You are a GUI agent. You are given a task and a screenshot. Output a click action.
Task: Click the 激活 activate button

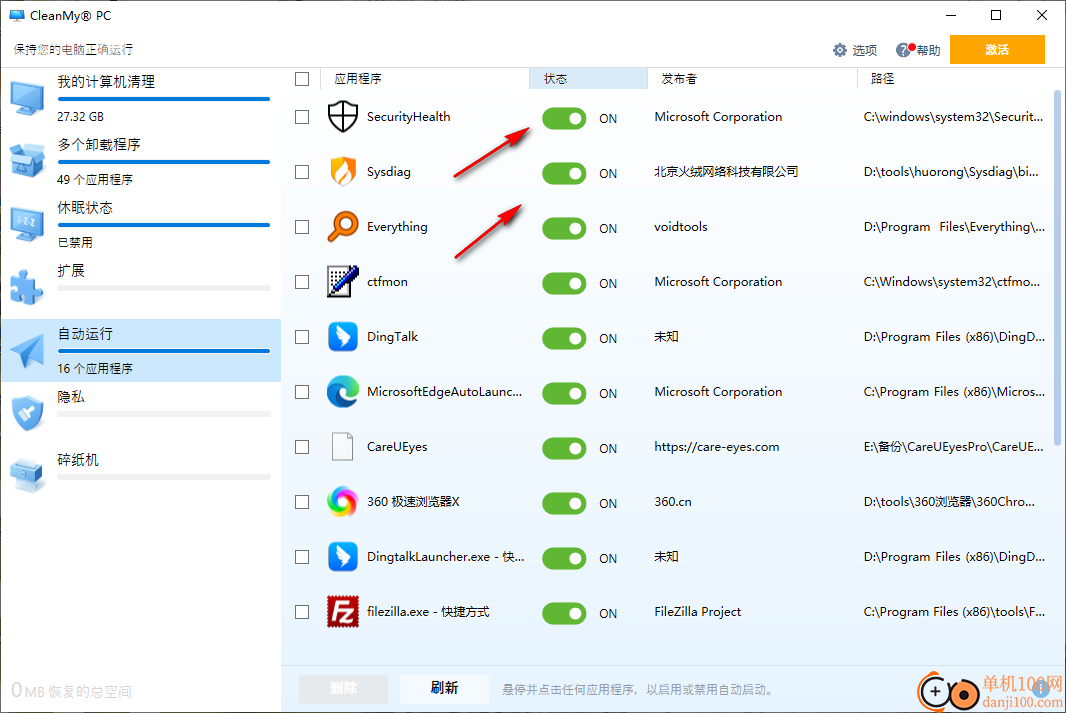click(x=997, y=50)
